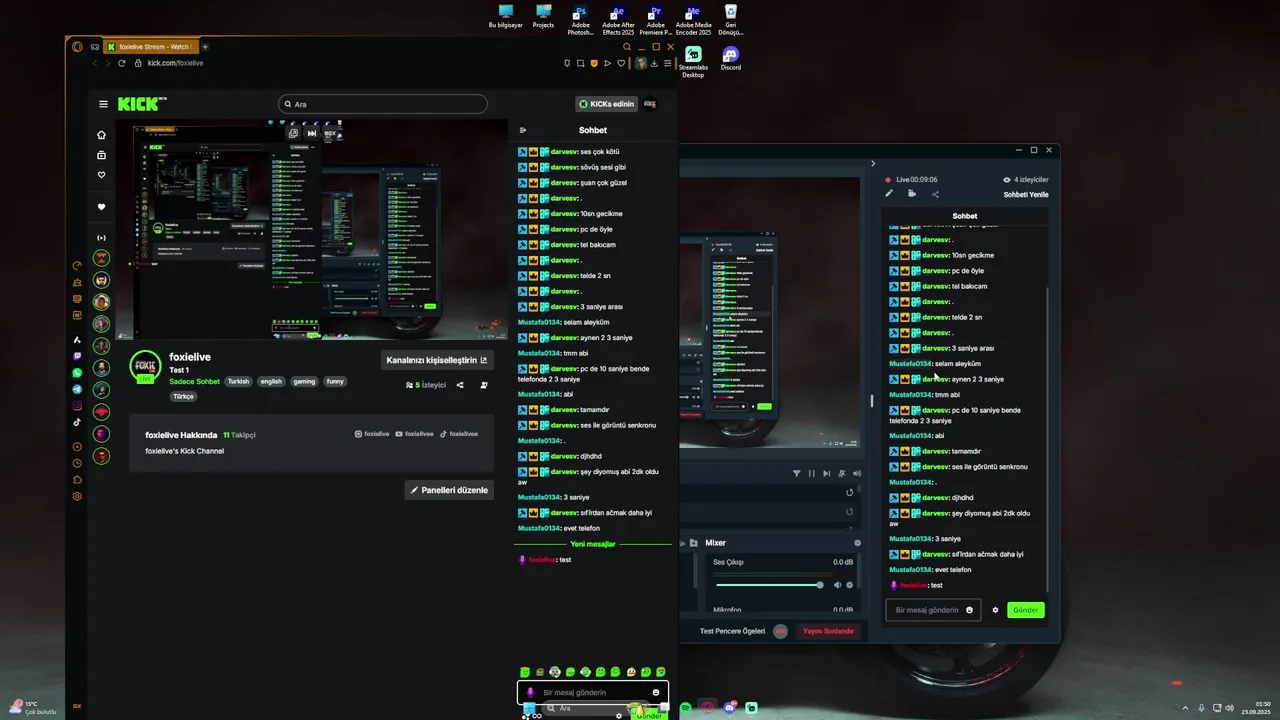Select the foxielive Stream browser tab
Screen dimensions: 1280x720
153,47
